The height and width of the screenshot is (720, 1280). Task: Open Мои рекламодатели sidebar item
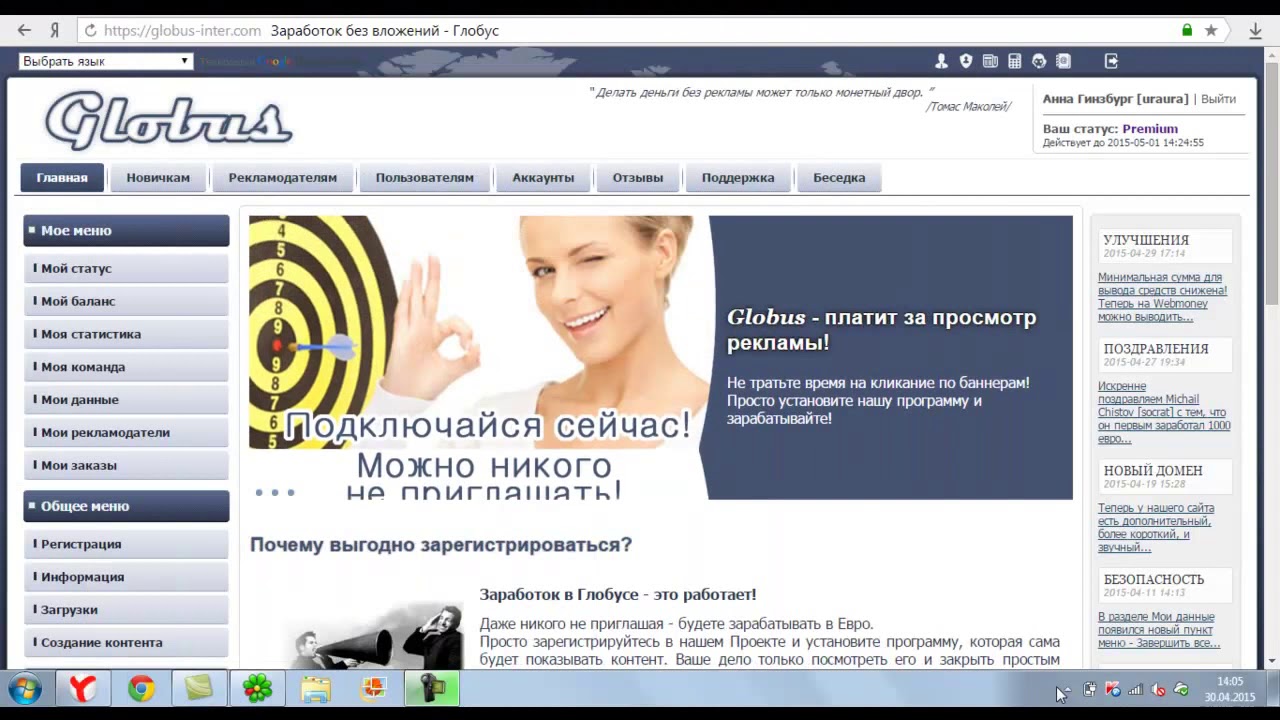pos(126,433)
